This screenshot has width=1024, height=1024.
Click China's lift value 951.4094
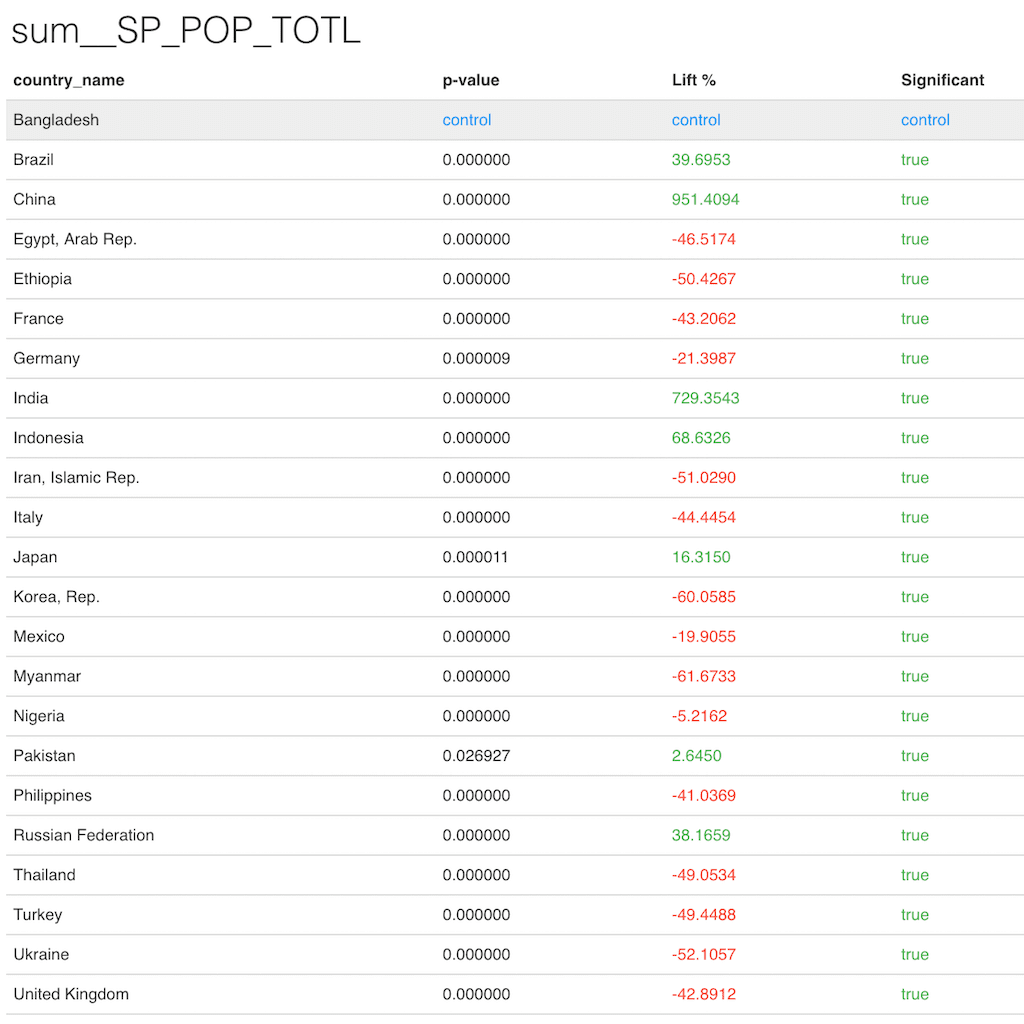click(705, 199)
